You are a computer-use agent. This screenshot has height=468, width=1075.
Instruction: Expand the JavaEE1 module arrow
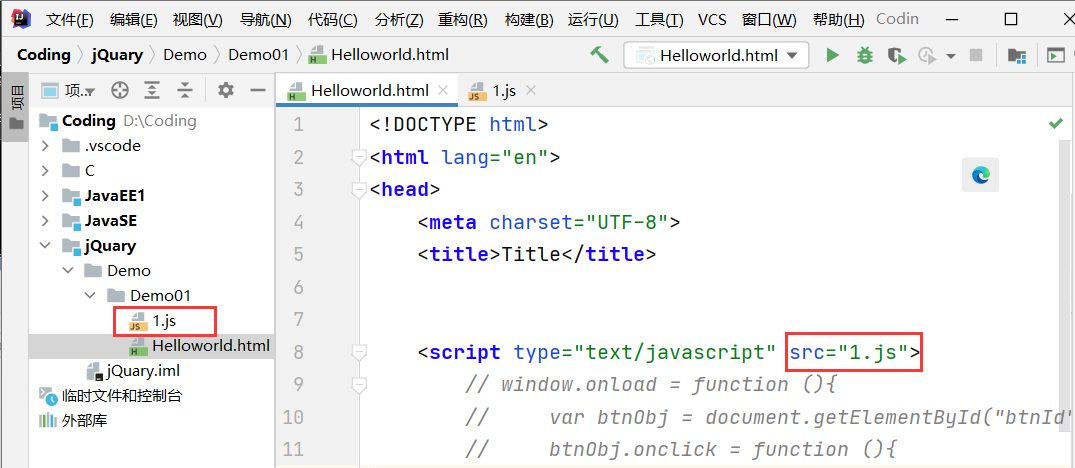pyautogui.click(x=45, y=196)
